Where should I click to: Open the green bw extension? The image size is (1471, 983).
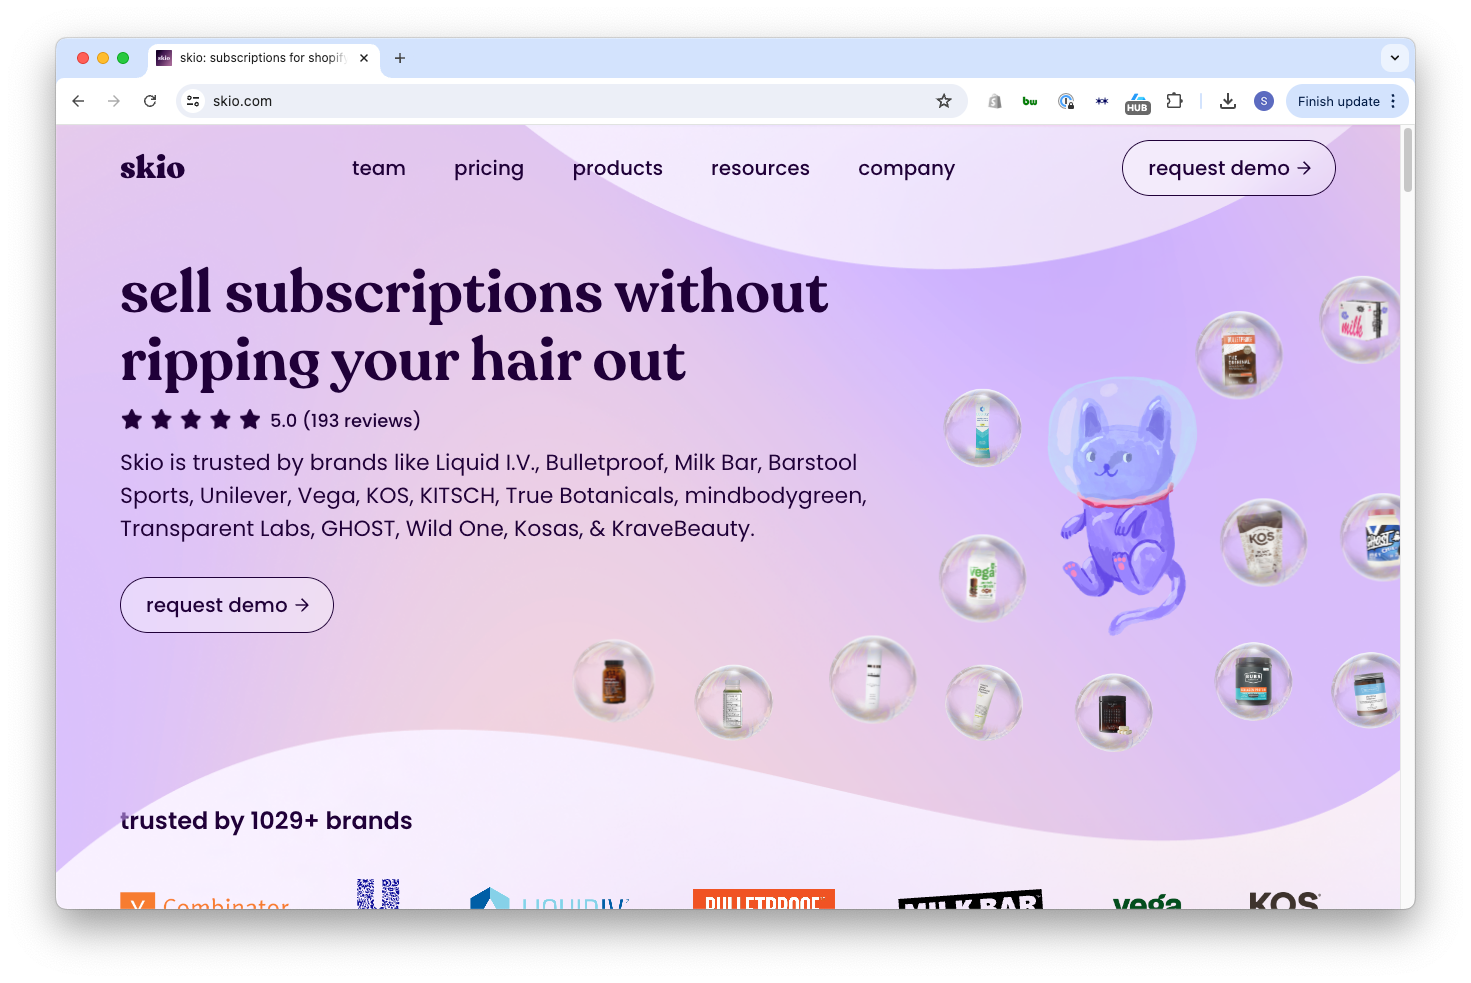click(1030, 101)
